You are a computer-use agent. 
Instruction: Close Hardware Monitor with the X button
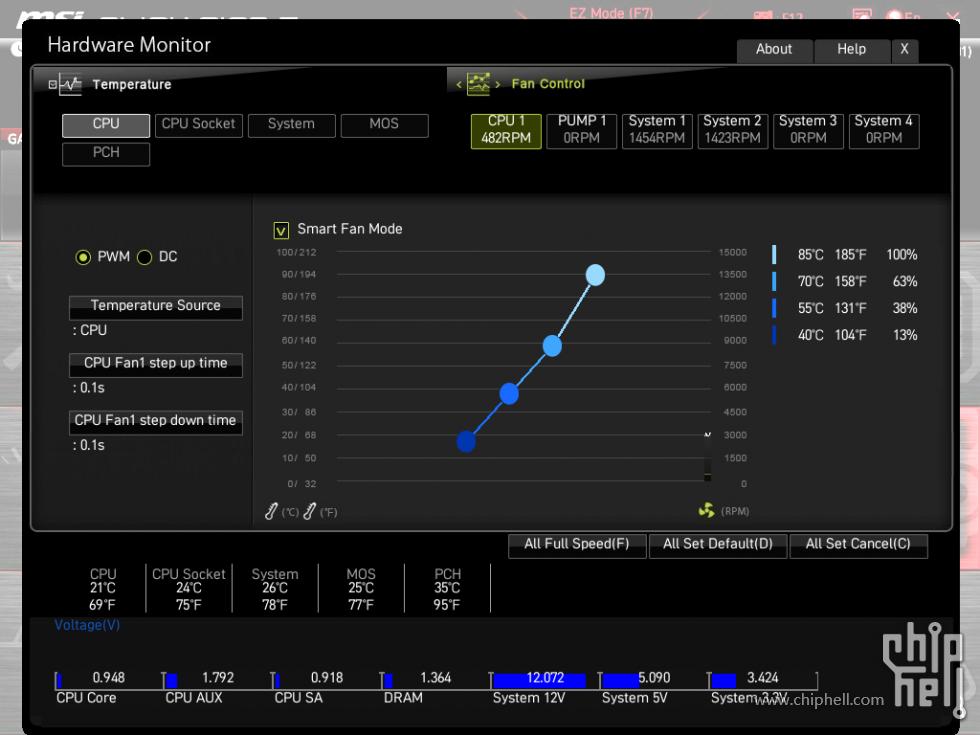click(904, 49)
